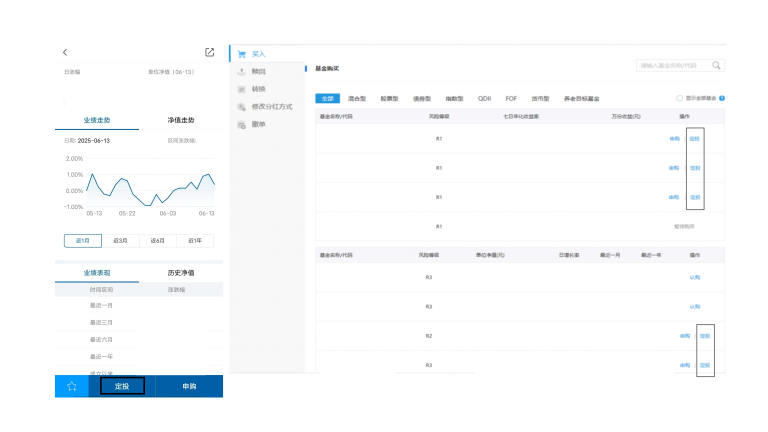Image resolution: width=768 pixels, height=432 pixels.
Task: Tap the star favorite icon in the bottom bar
Action: (72, 386)
